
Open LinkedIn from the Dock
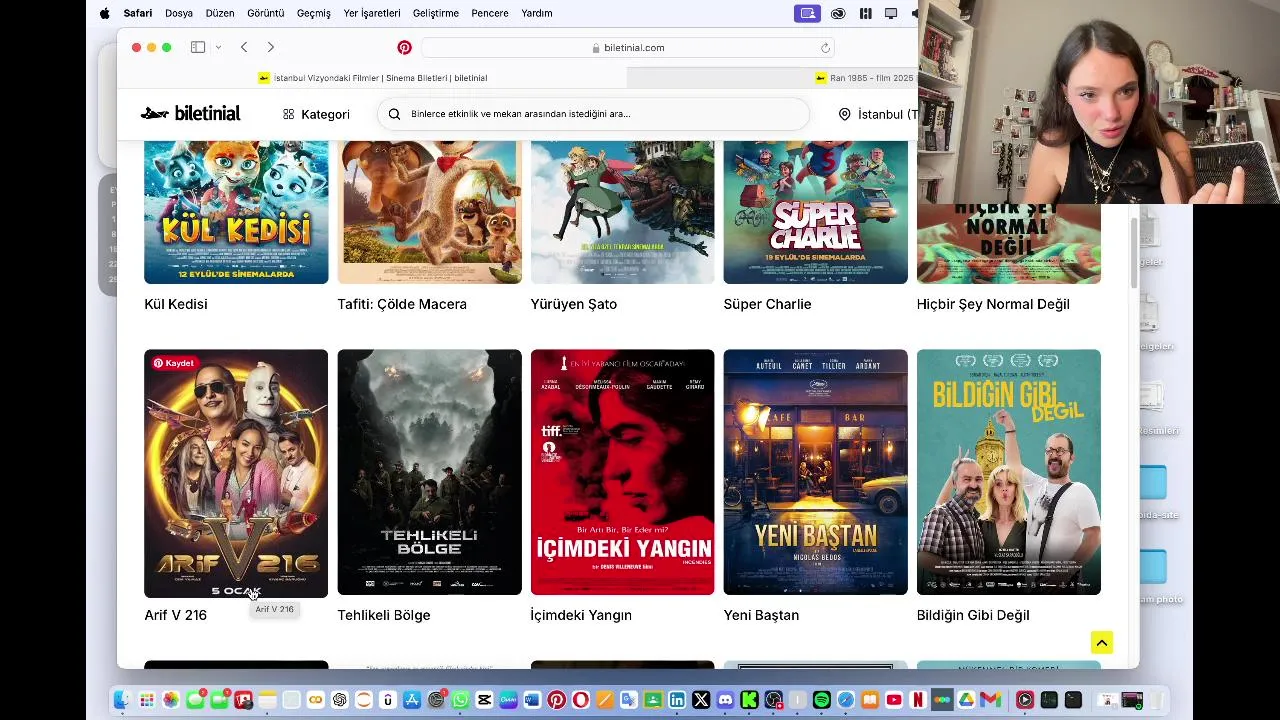click(677, 700)
